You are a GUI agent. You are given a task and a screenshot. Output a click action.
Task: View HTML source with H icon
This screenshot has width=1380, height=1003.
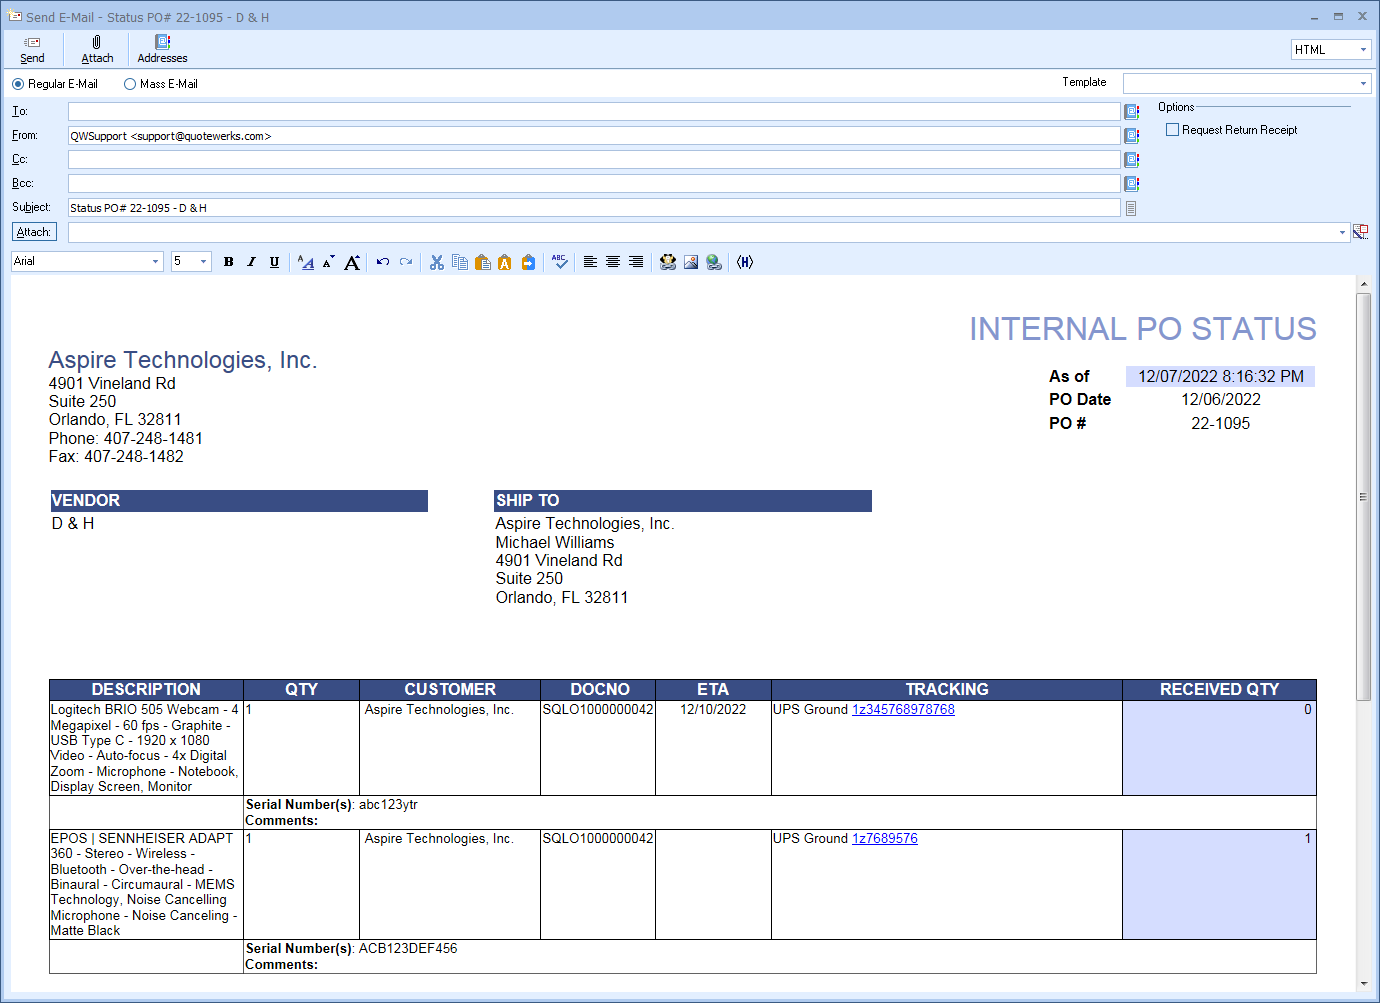[x=745, y=262]
